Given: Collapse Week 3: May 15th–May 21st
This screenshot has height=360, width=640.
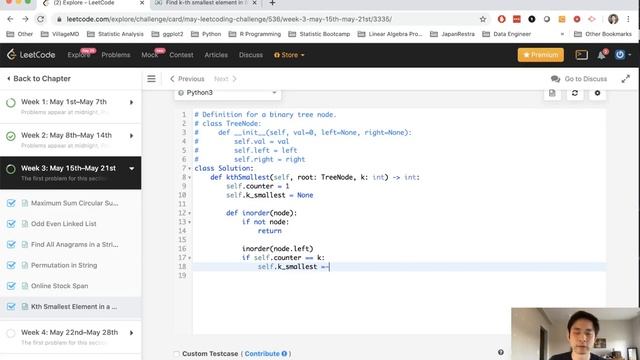Looking at the screenshot, I should point(131,168).
